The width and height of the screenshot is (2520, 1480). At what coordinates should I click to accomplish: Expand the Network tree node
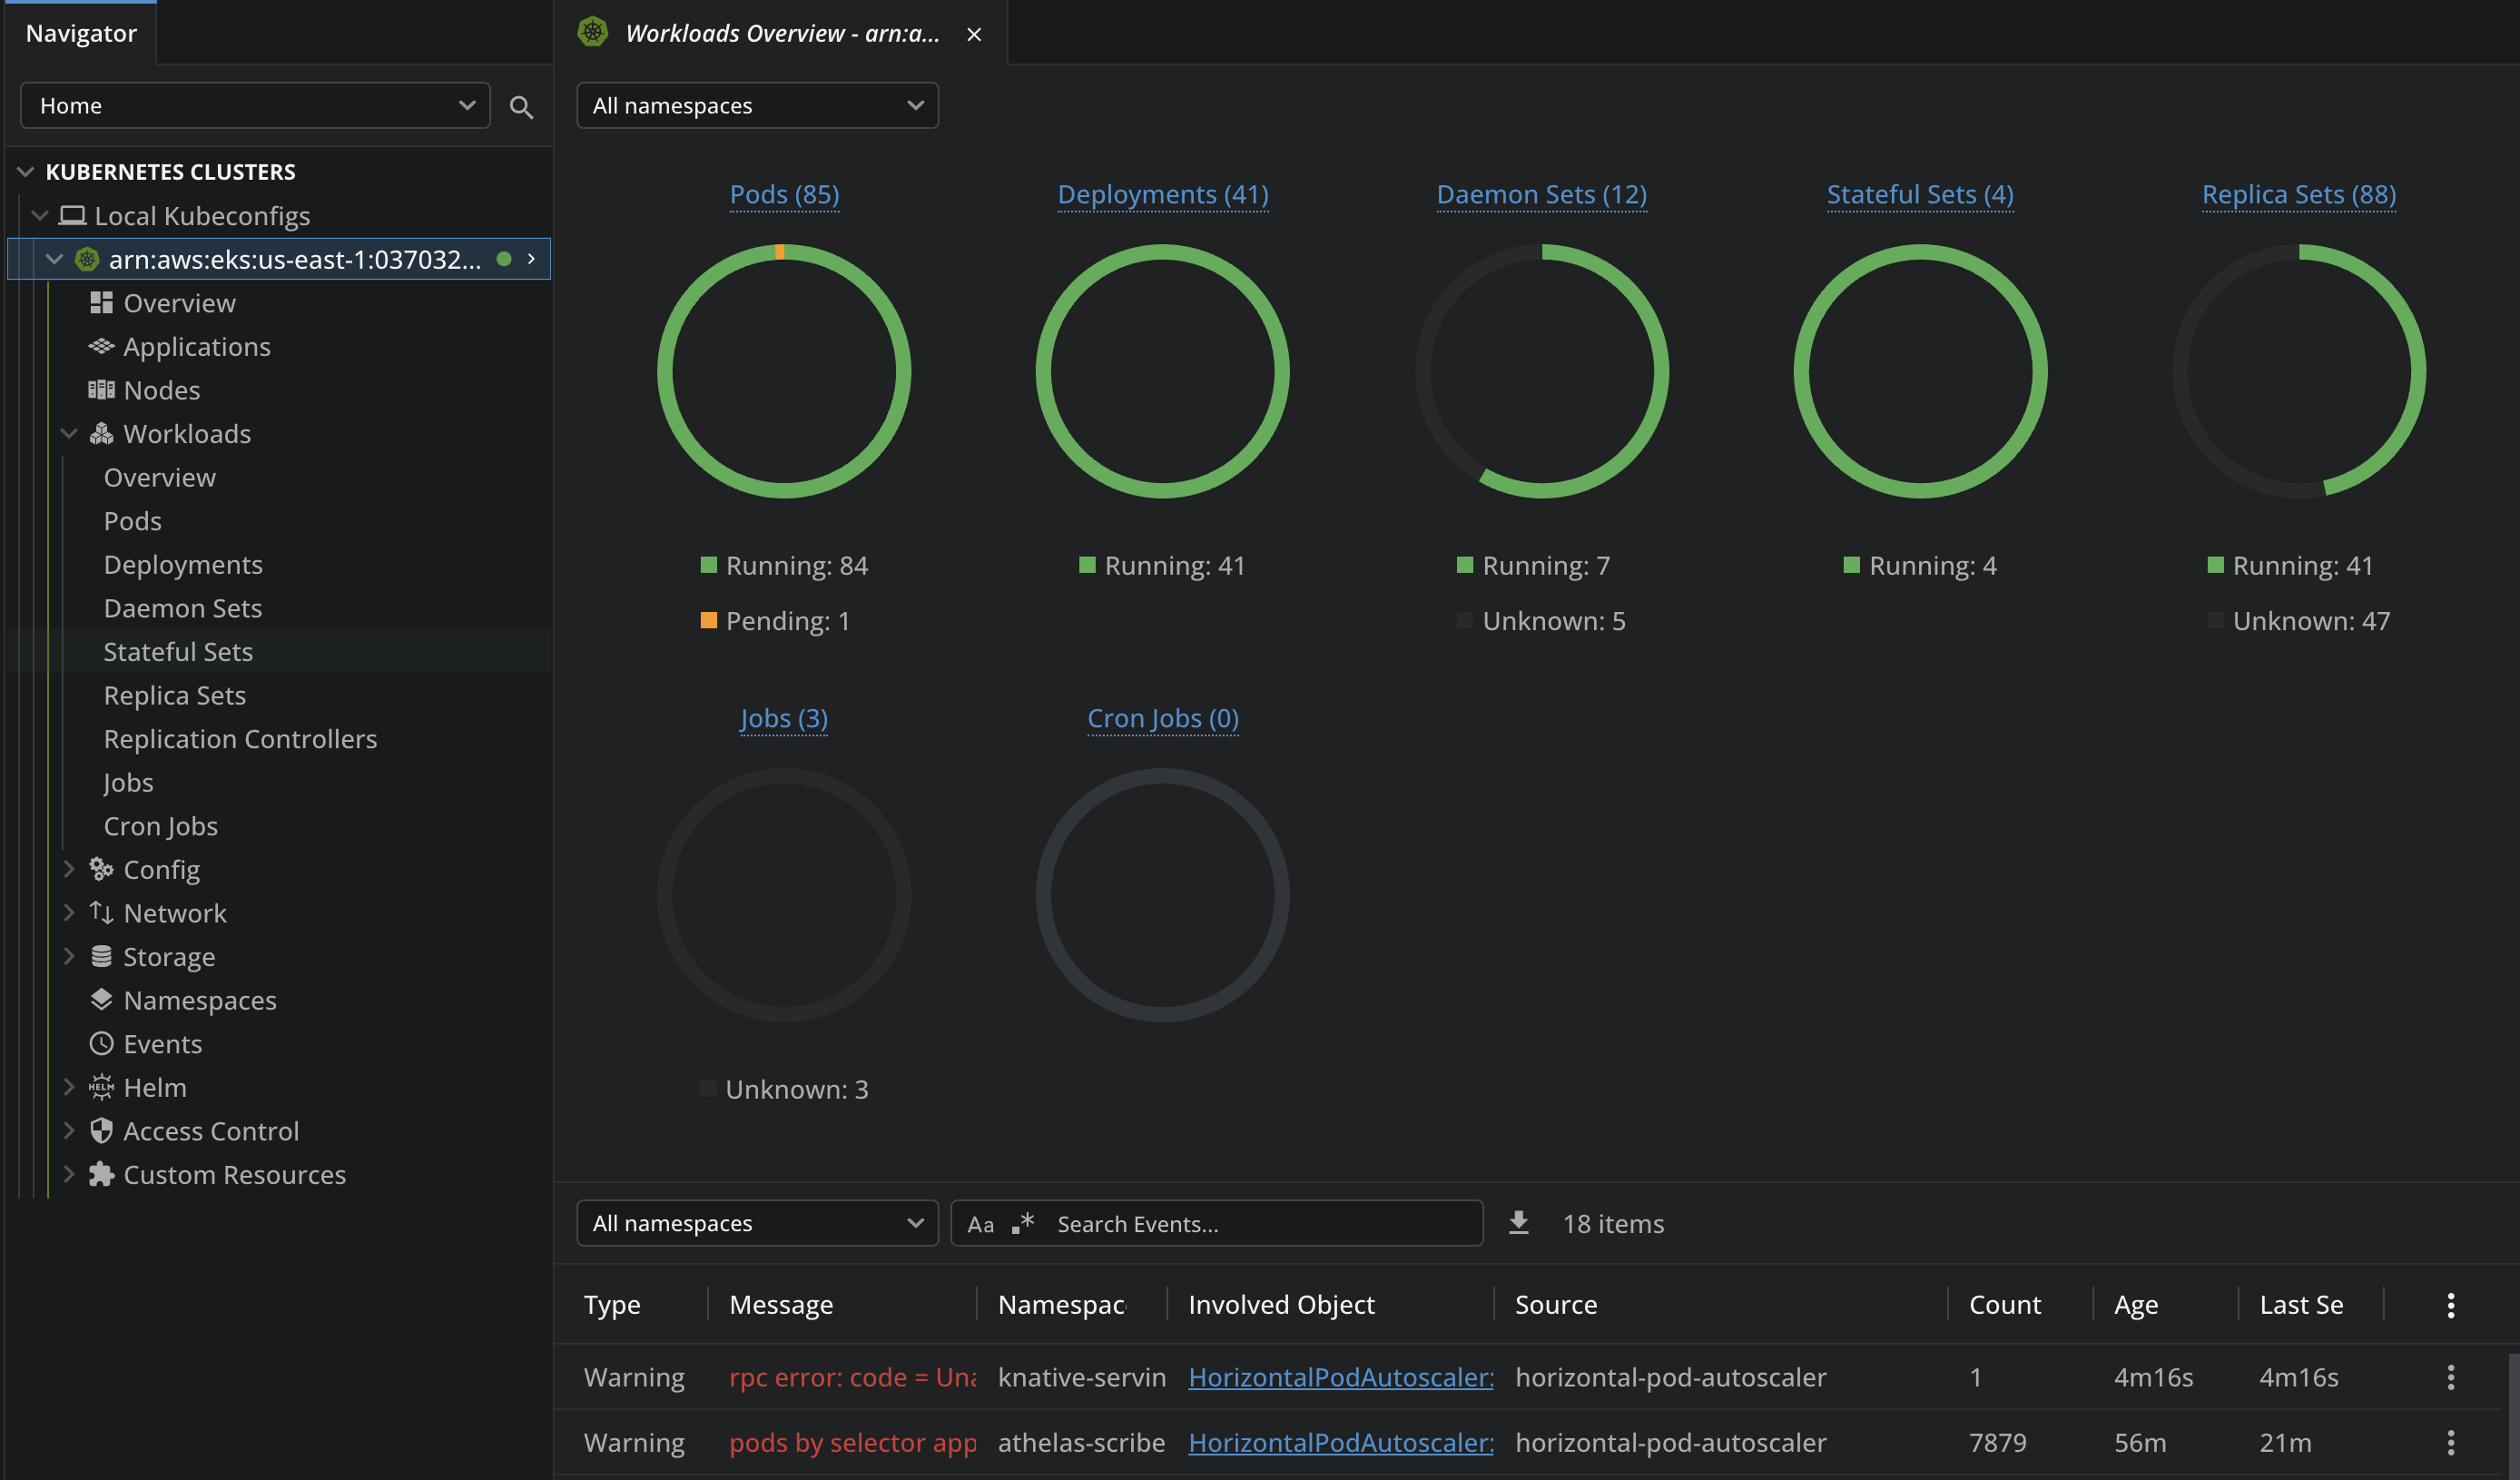69,912
